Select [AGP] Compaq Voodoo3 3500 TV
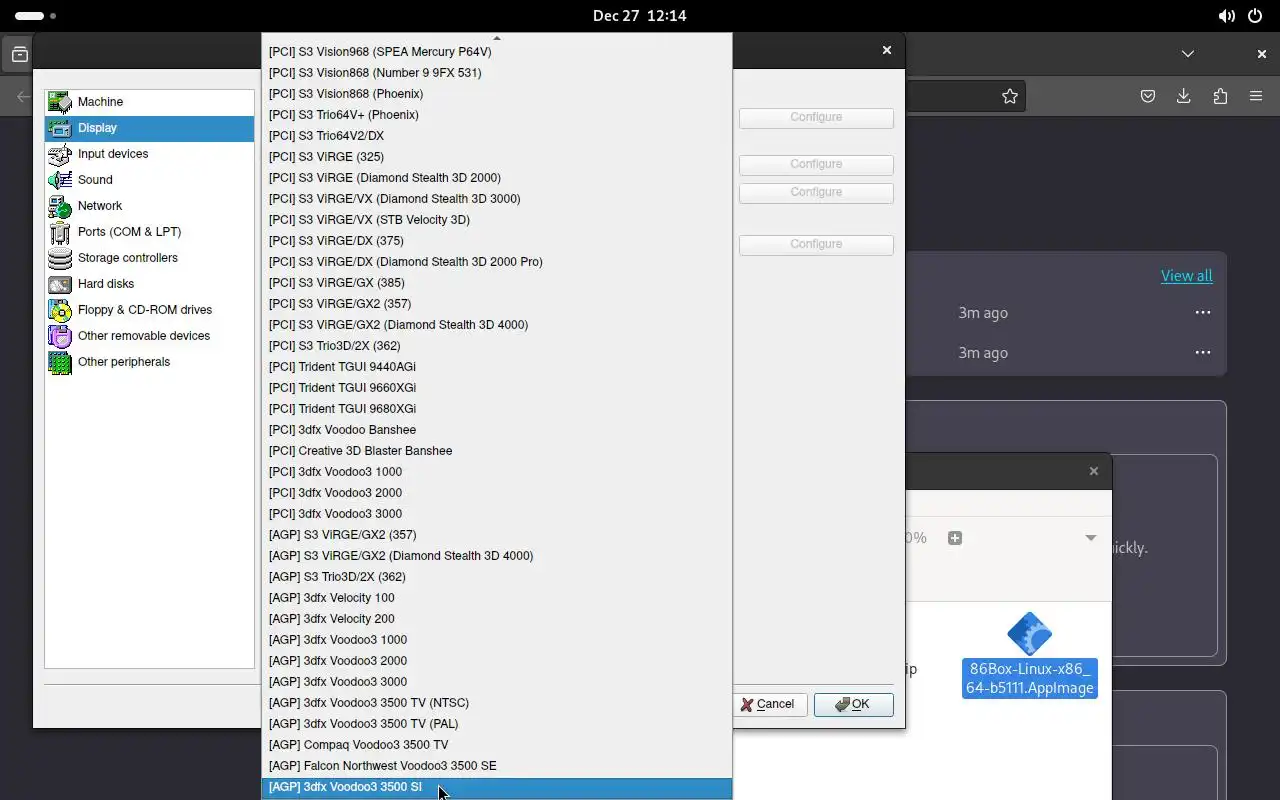Screen dimensions: 1280x800 tap(497, 745)
